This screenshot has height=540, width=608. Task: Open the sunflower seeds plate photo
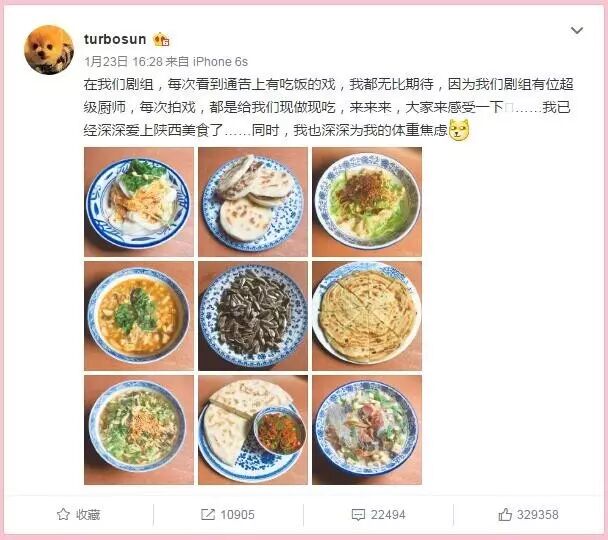(253, 316)
